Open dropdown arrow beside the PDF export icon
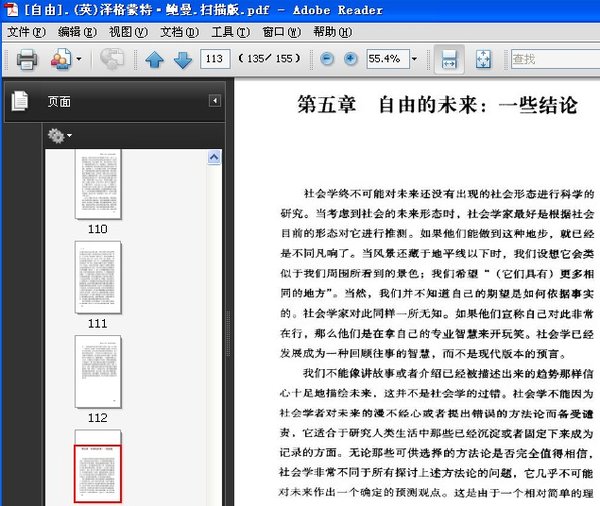This screenshot has height=506, width=600. point(79,60)
